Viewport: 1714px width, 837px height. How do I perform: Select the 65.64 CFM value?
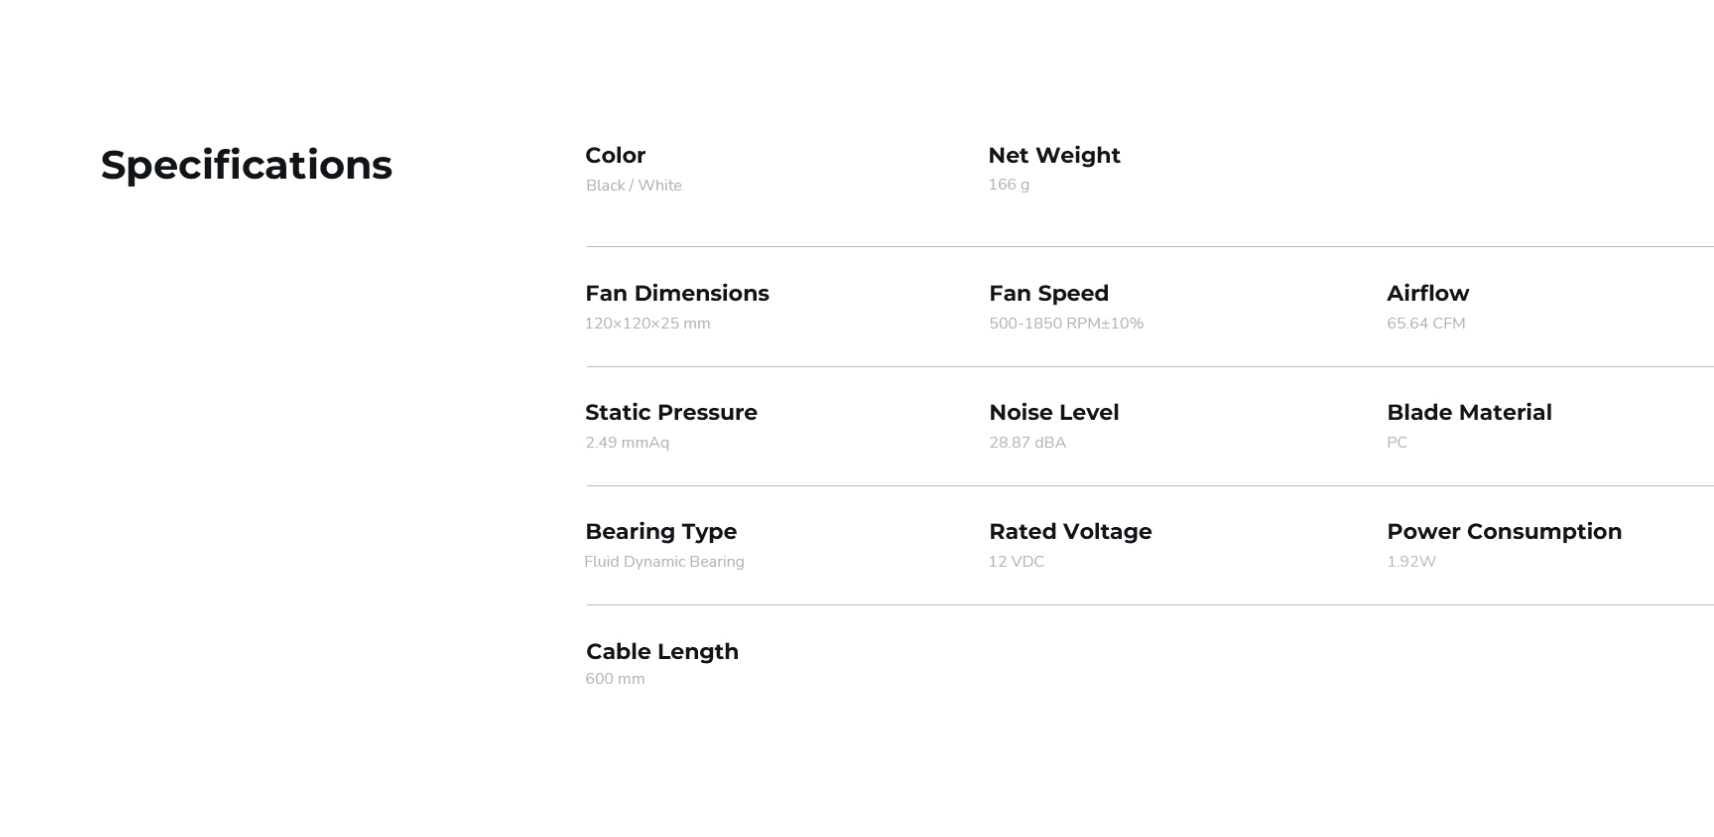click(x=1425, y=323)
